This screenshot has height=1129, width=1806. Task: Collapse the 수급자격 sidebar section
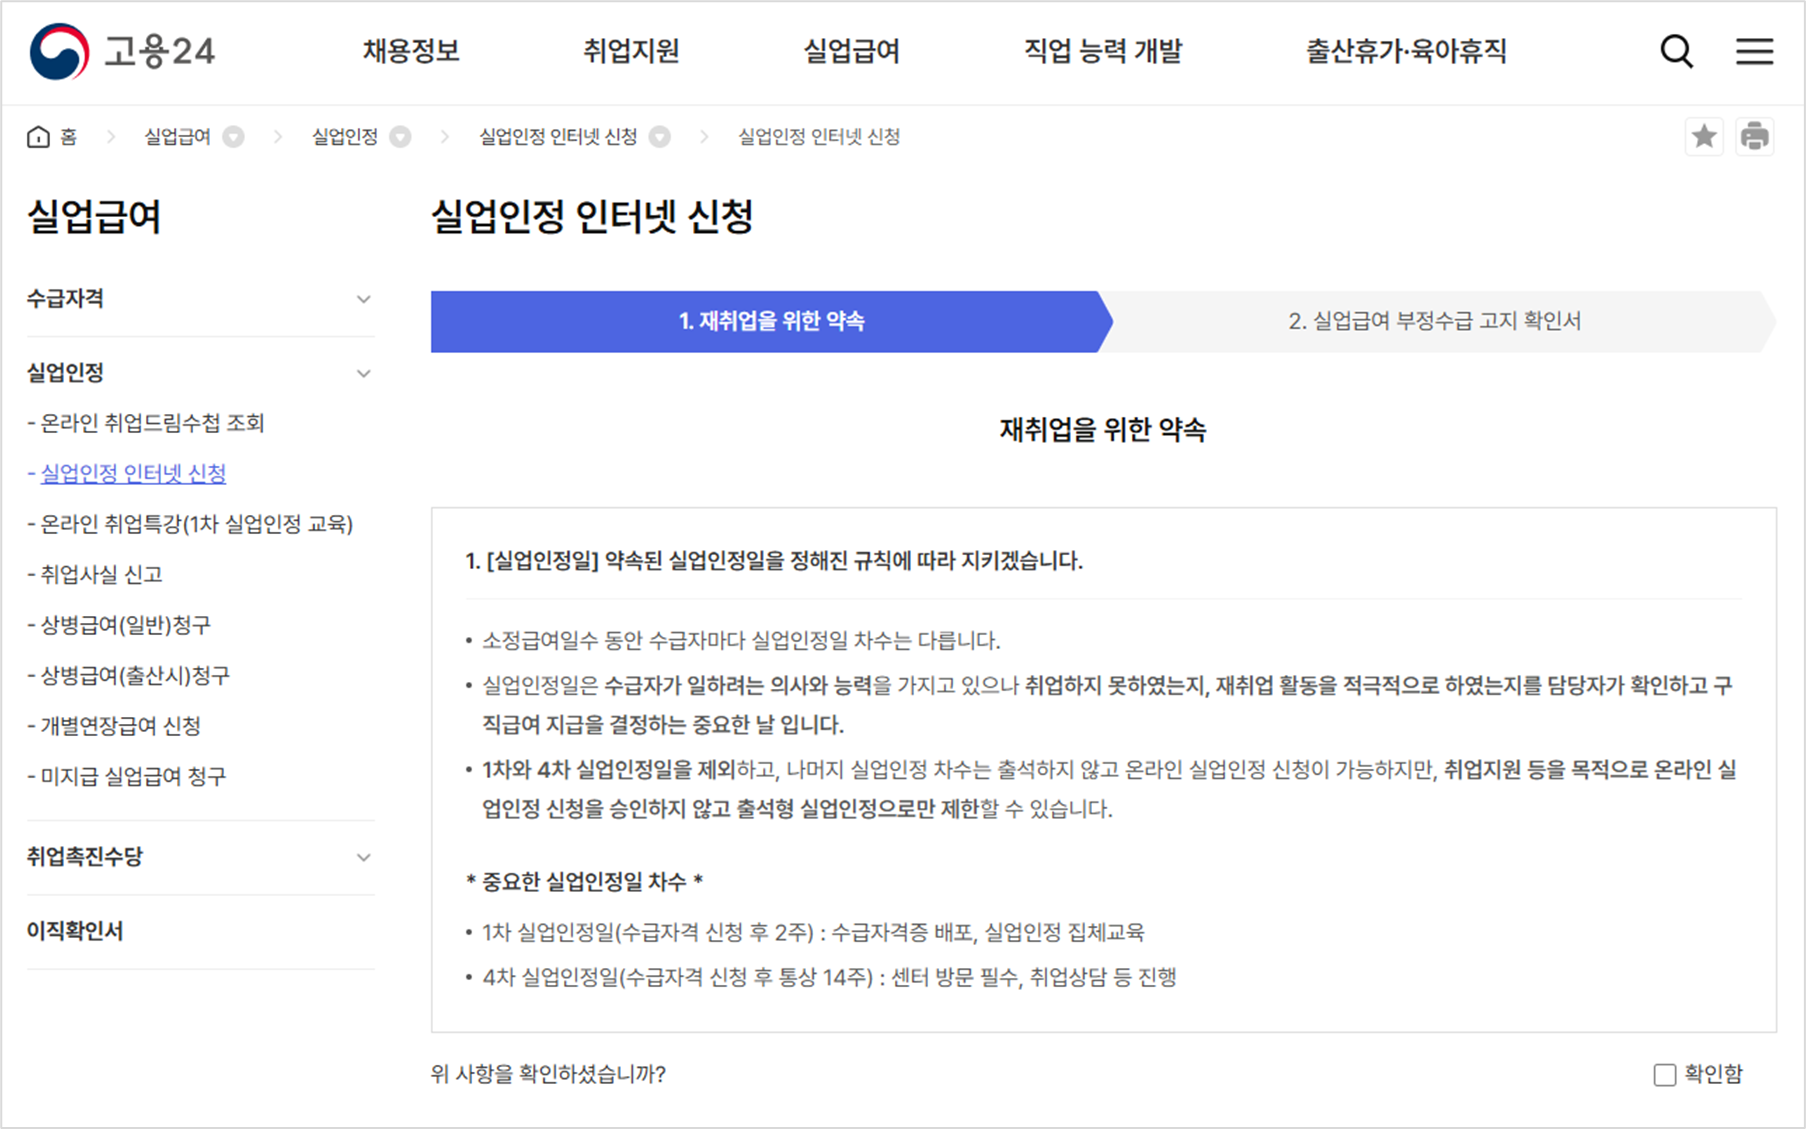(362, 298)
